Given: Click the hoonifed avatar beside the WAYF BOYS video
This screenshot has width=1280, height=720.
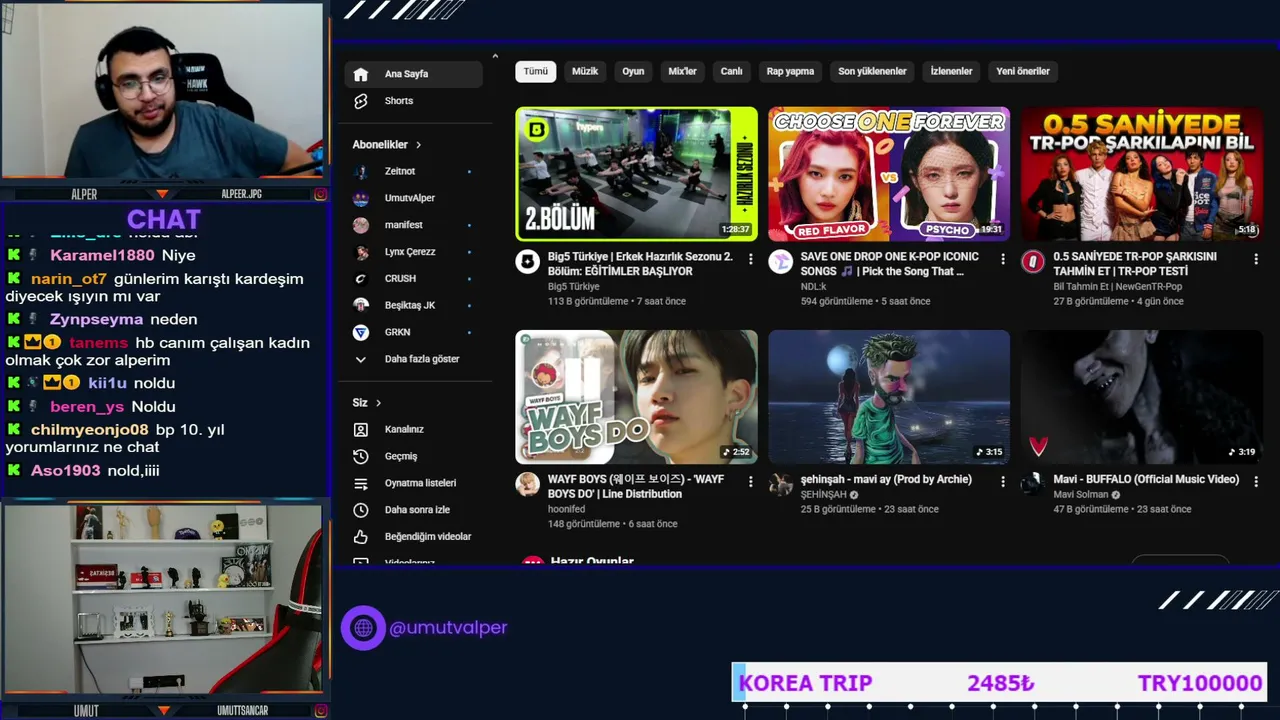Looking at the screenshot, I should click(x=527, y=485).
